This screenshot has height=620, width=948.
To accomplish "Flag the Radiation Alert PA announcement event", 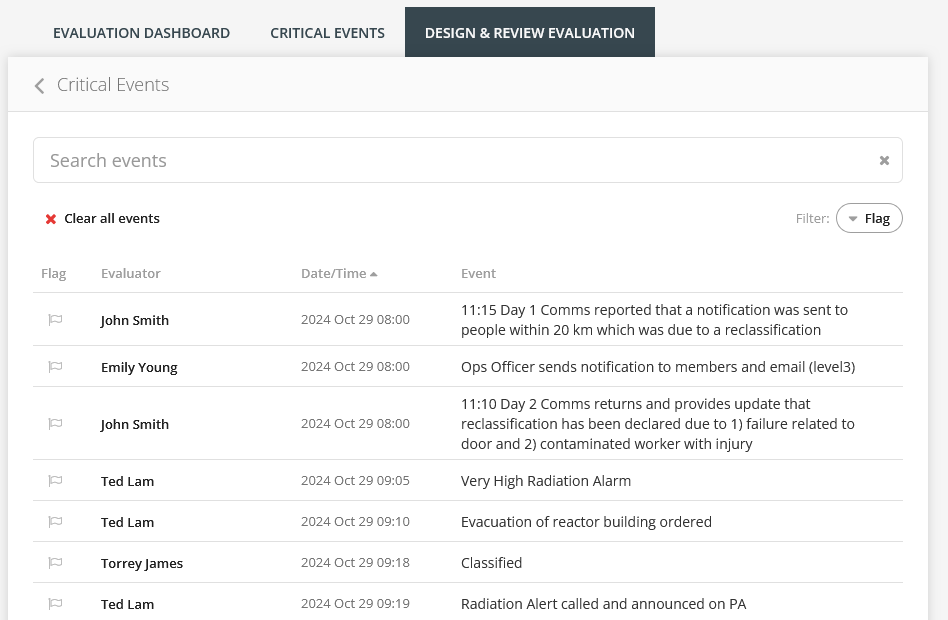I will click(55, 603).
